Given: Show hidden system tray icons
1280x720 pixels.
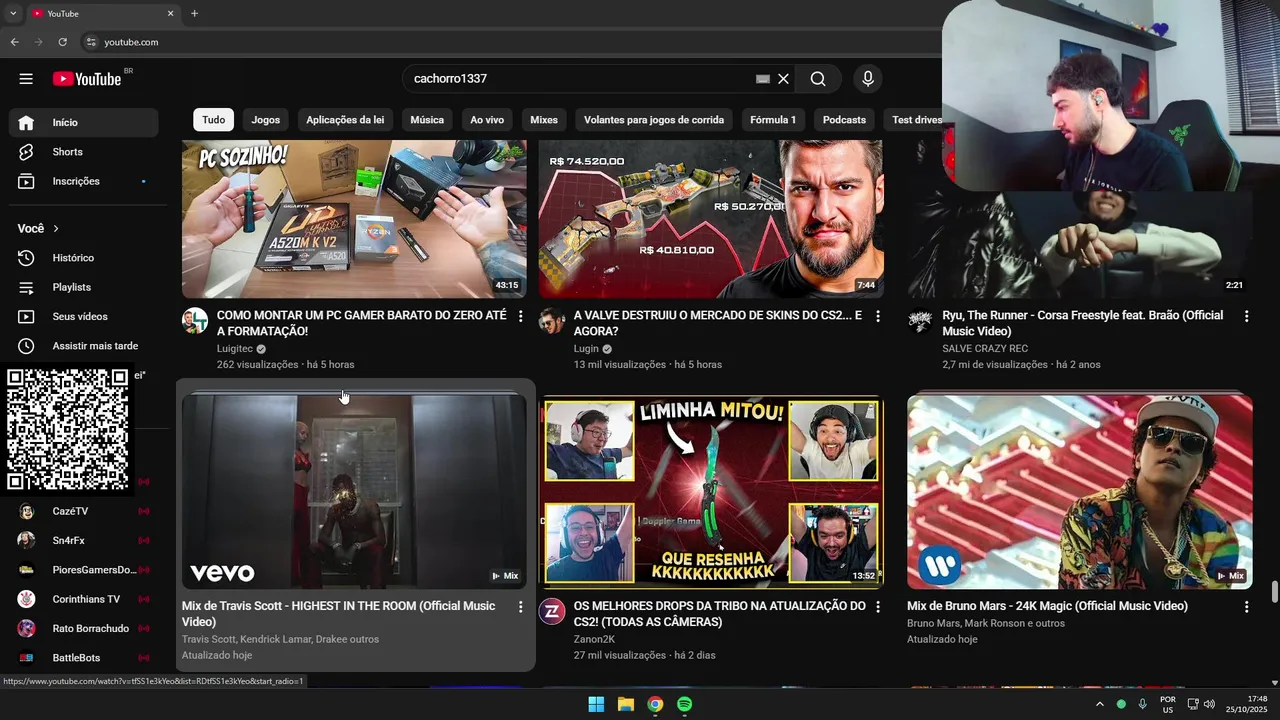Looking at the screenshot, I should pyautogui.click(x=1100, y=704).
